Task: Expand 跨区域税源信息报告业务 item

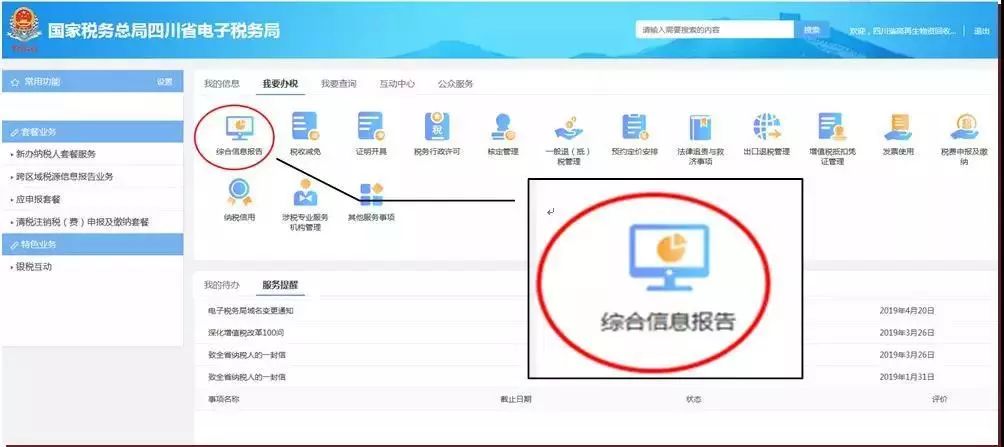Action: coord(63,176)
